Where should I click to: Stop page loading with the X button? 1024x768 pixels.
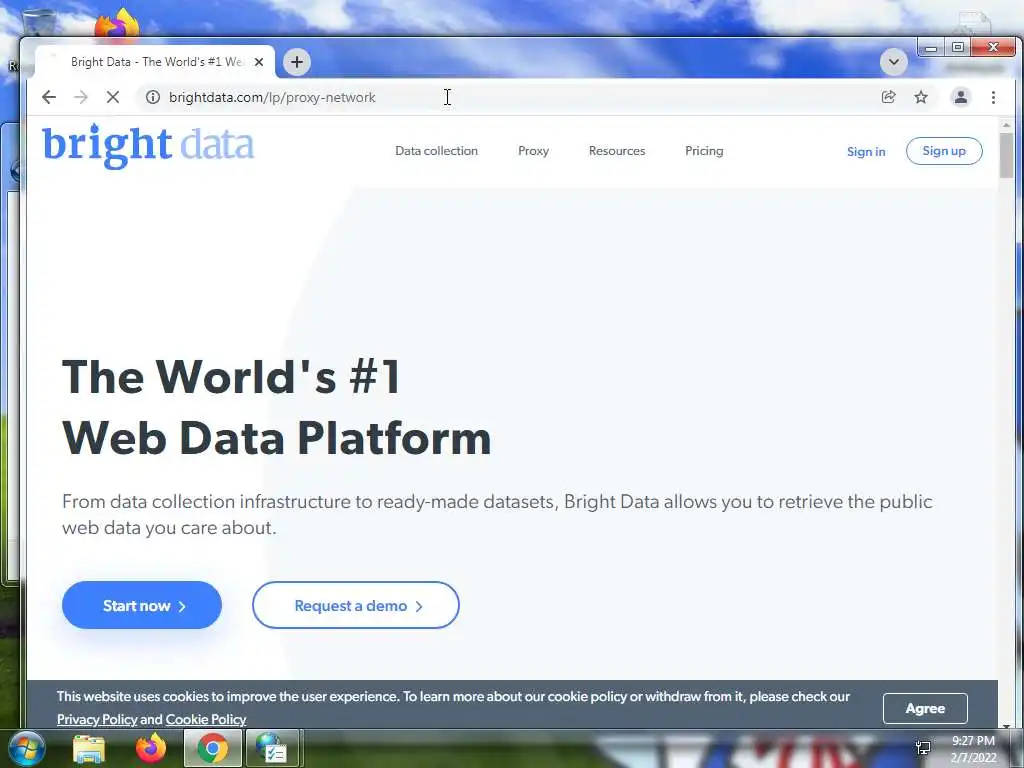point(113,97)
